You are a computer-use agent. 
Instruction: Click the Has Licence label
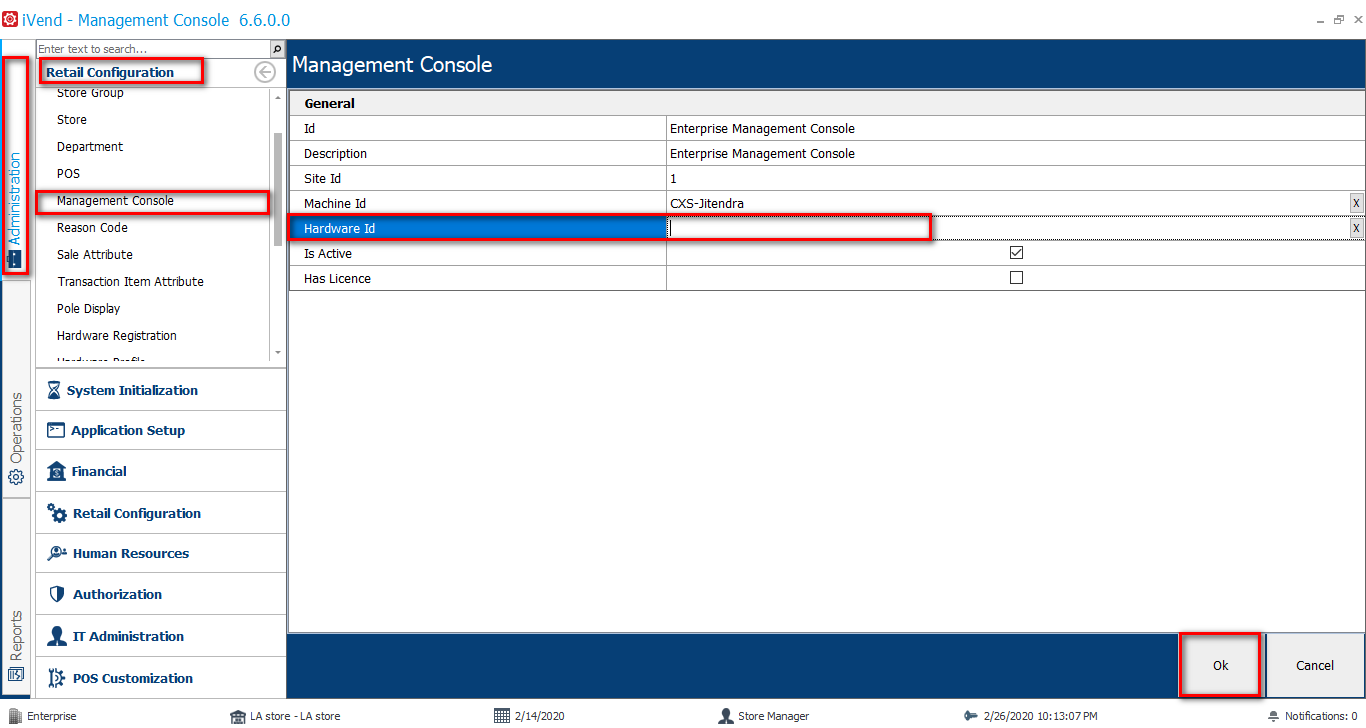(337, 279)
